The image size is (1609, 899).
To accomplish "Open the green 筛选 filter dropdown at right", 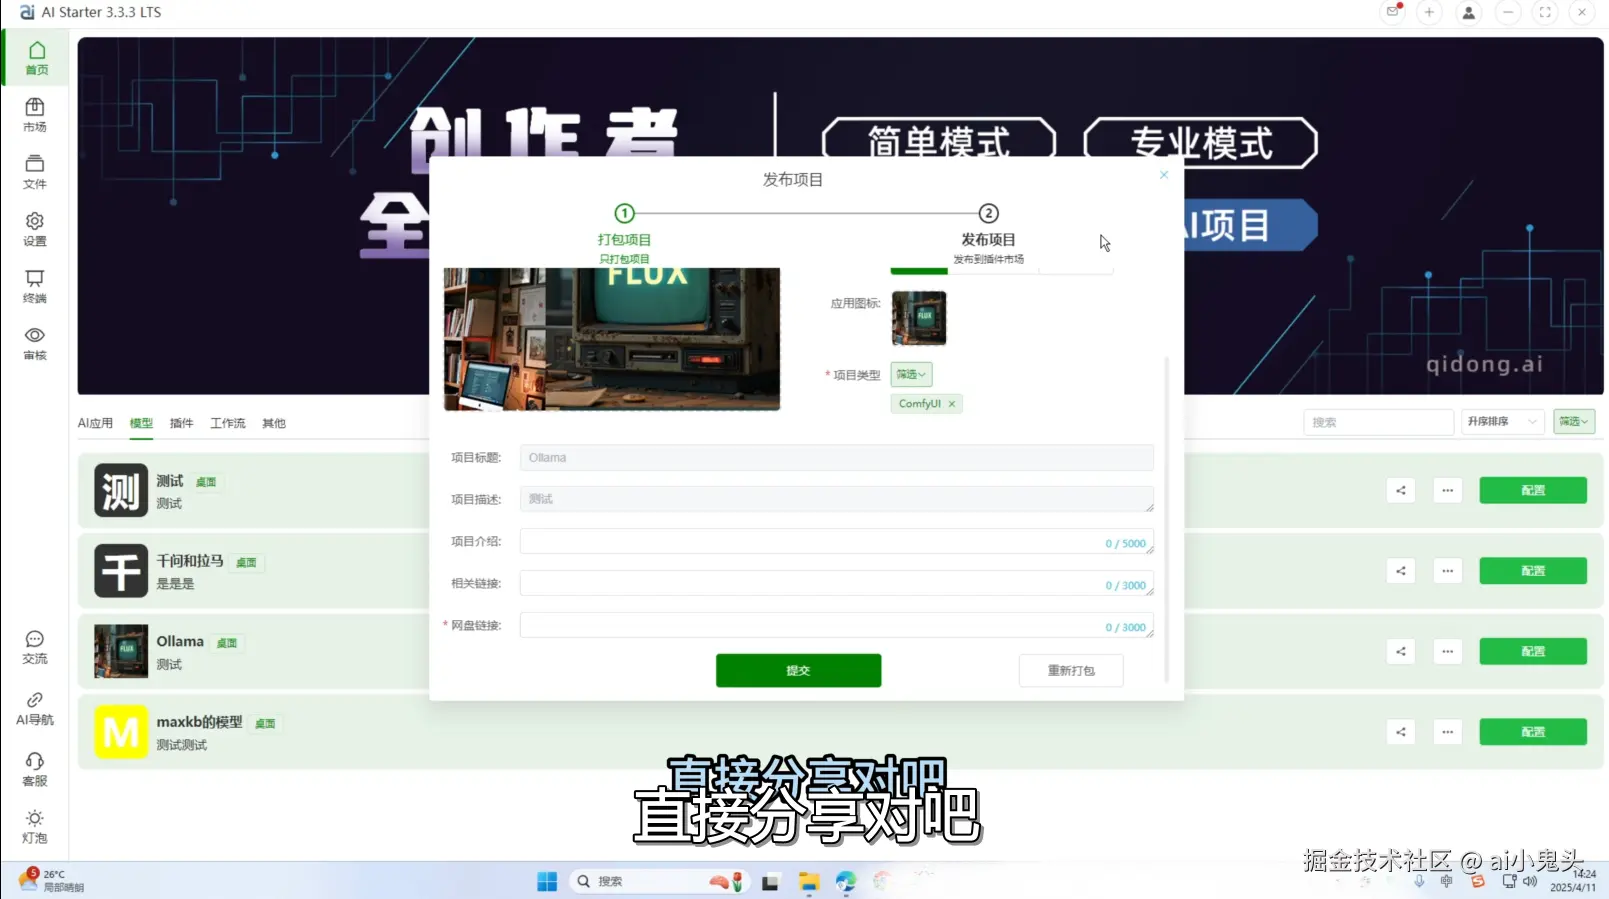I will pos(1573,422).
